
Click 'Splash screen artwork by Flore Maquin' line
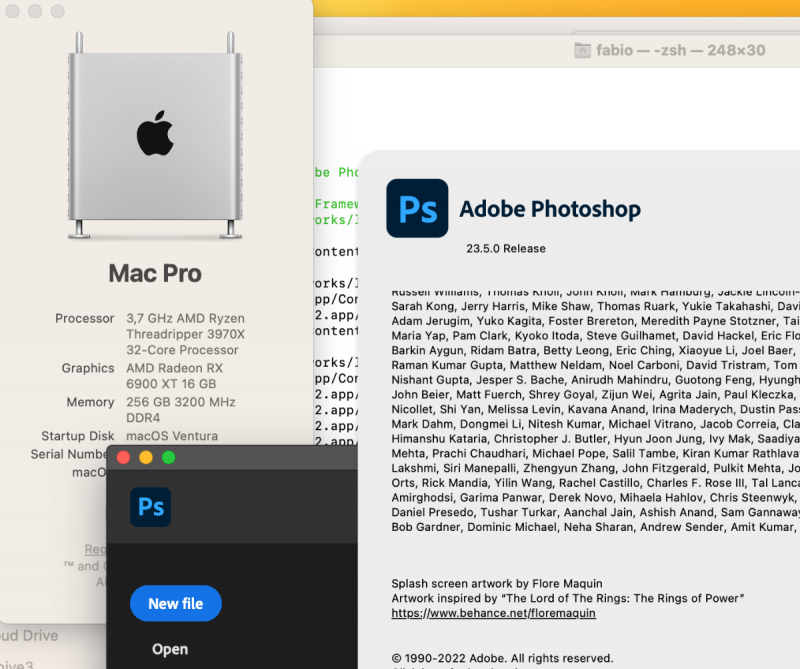pyautogui.click(x=497, y=583)
